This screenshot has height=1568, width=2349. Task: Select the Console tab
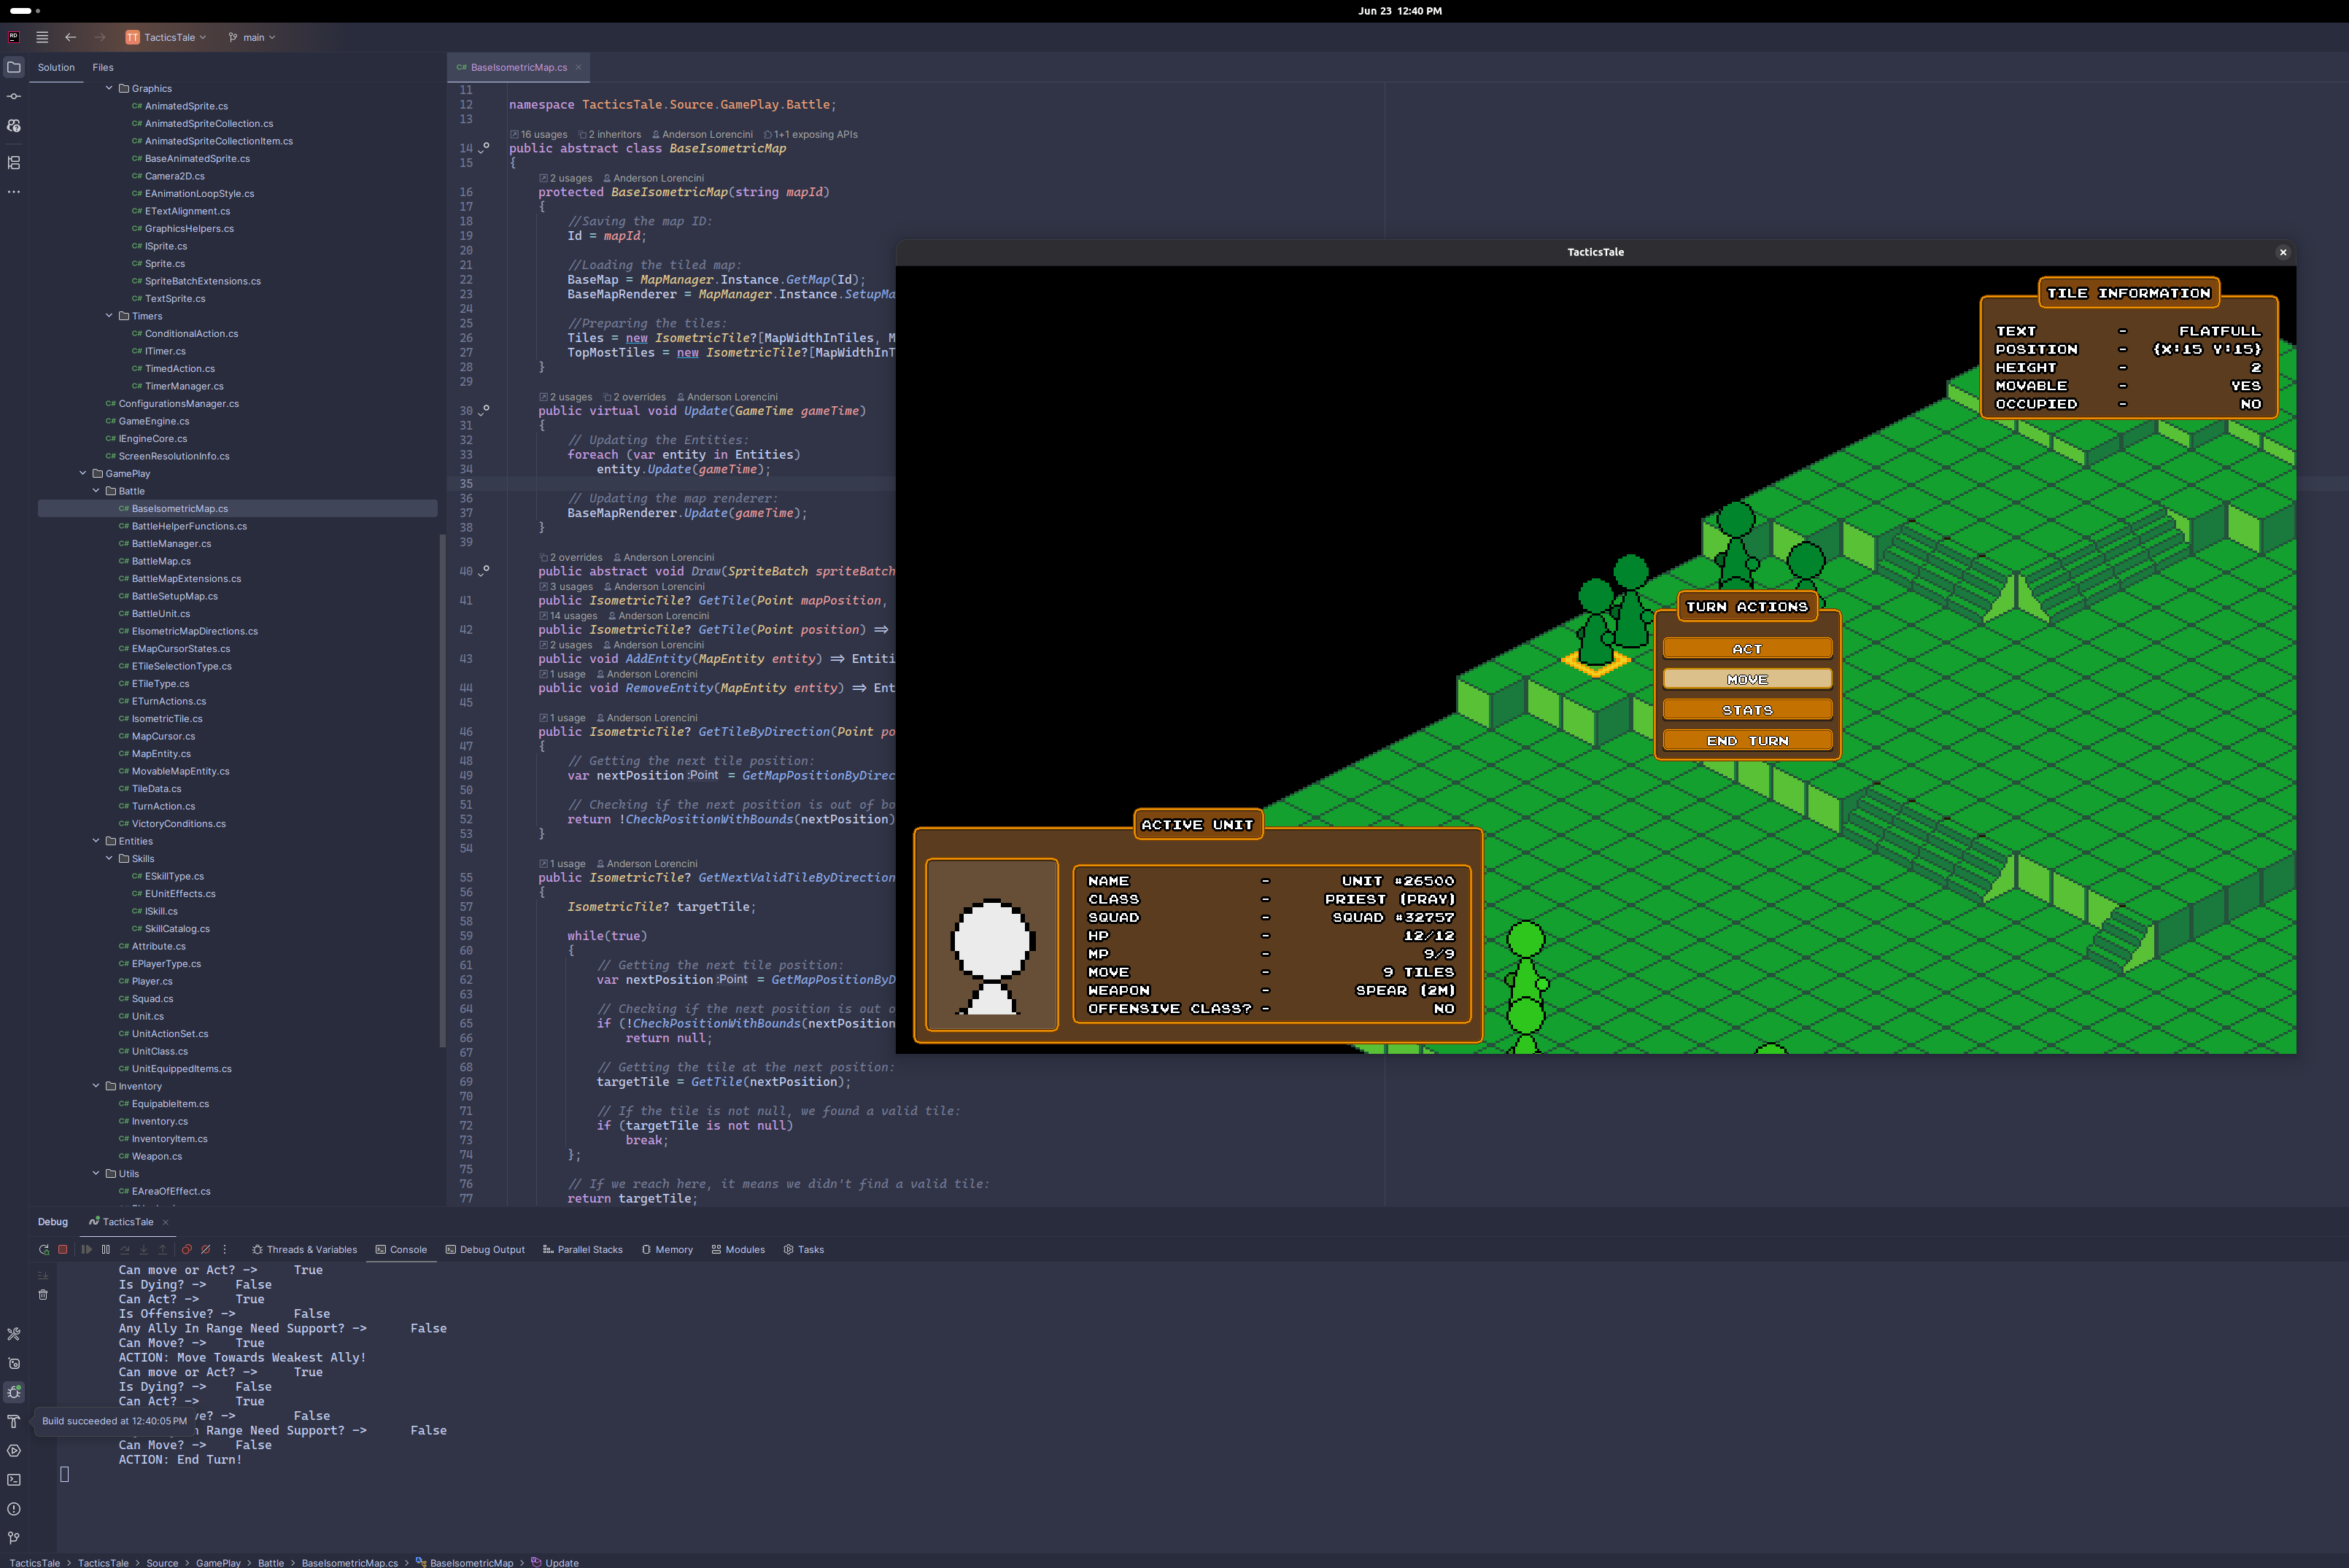[401, 1250]
